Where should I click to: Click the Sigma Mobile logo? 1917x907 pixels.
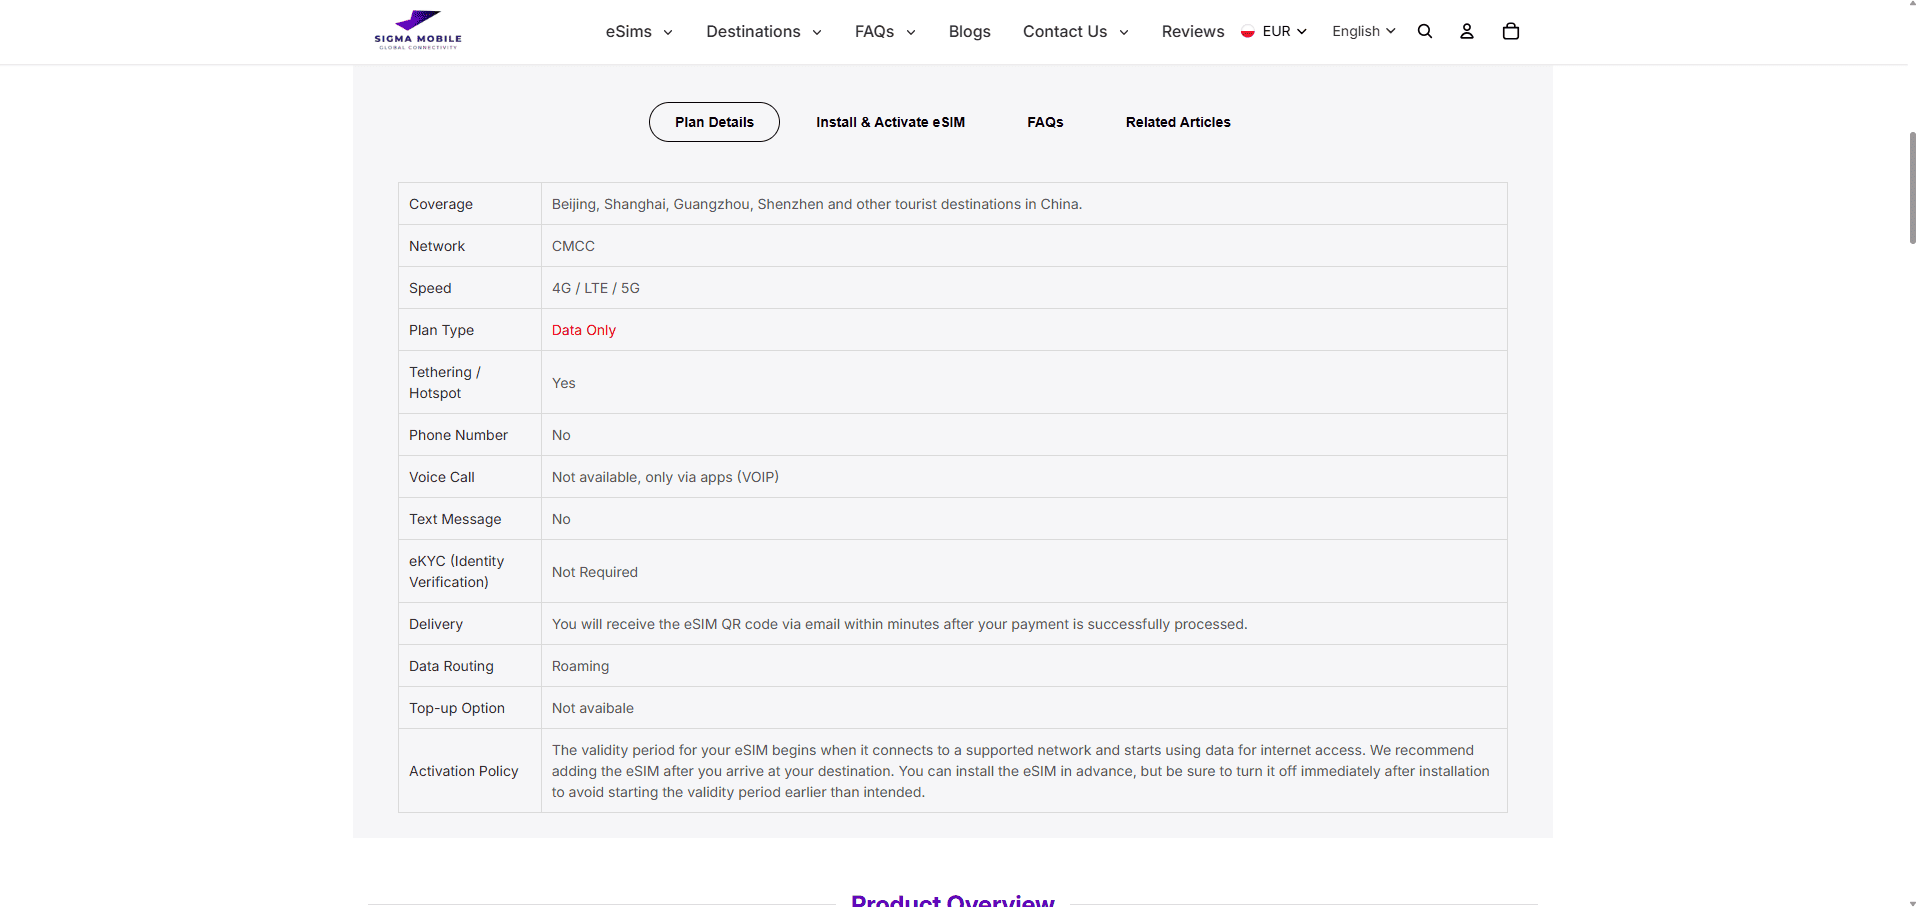click(418, 30)
